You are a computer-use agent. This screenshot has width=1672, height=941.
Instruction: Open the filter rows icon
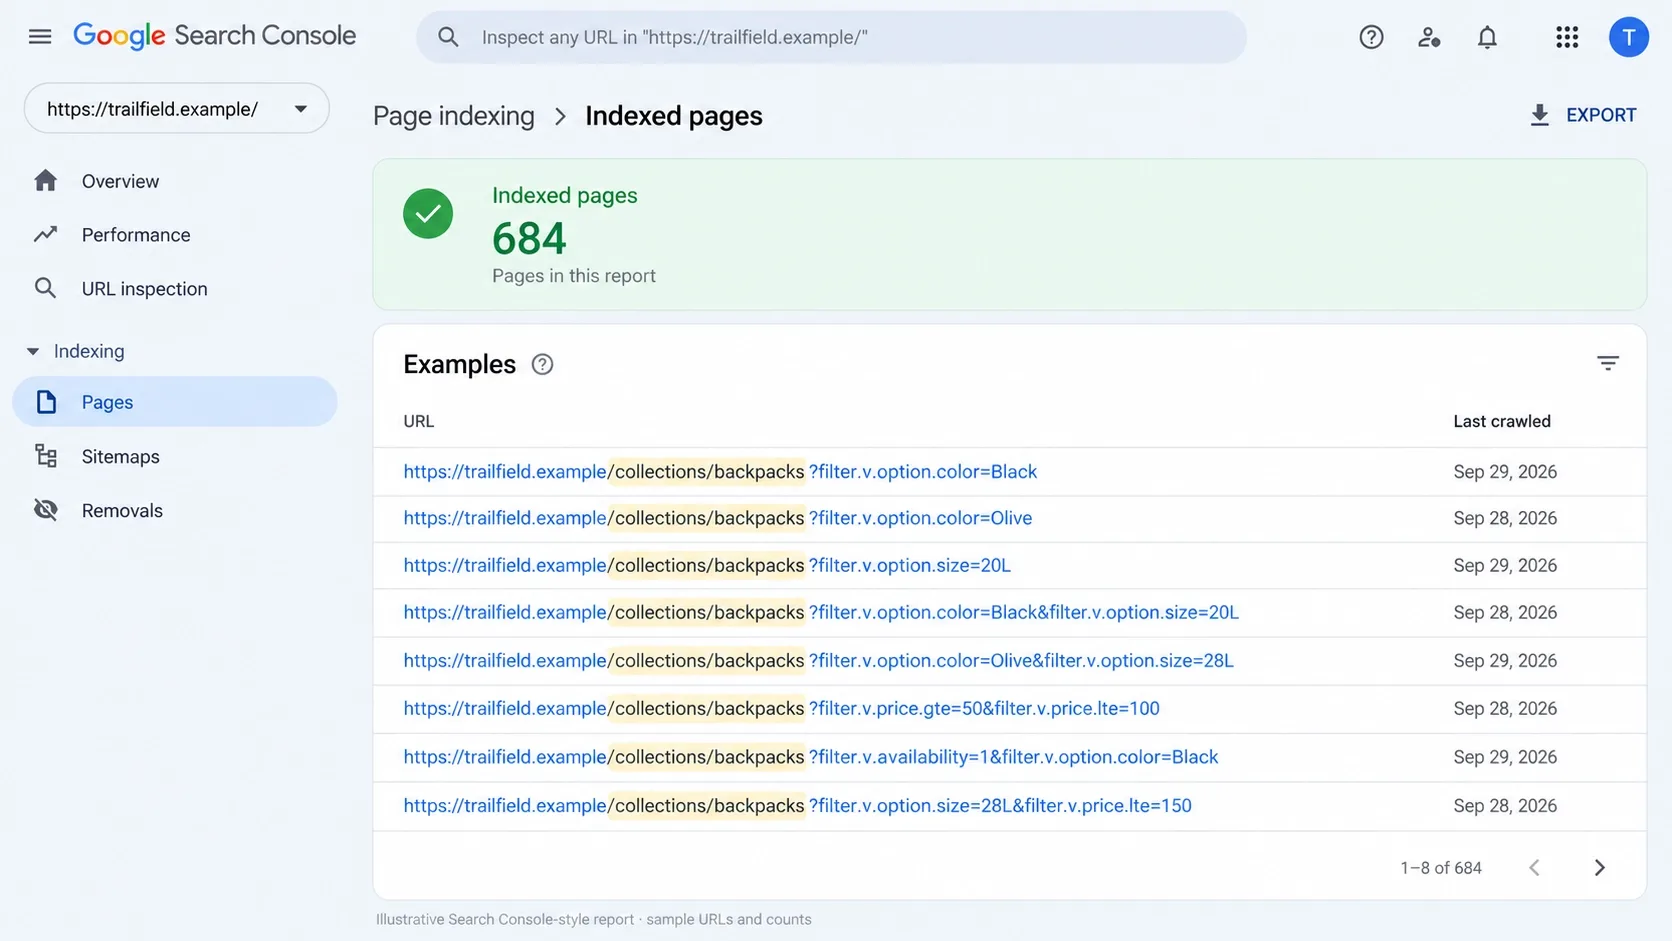click(1607, 363)
